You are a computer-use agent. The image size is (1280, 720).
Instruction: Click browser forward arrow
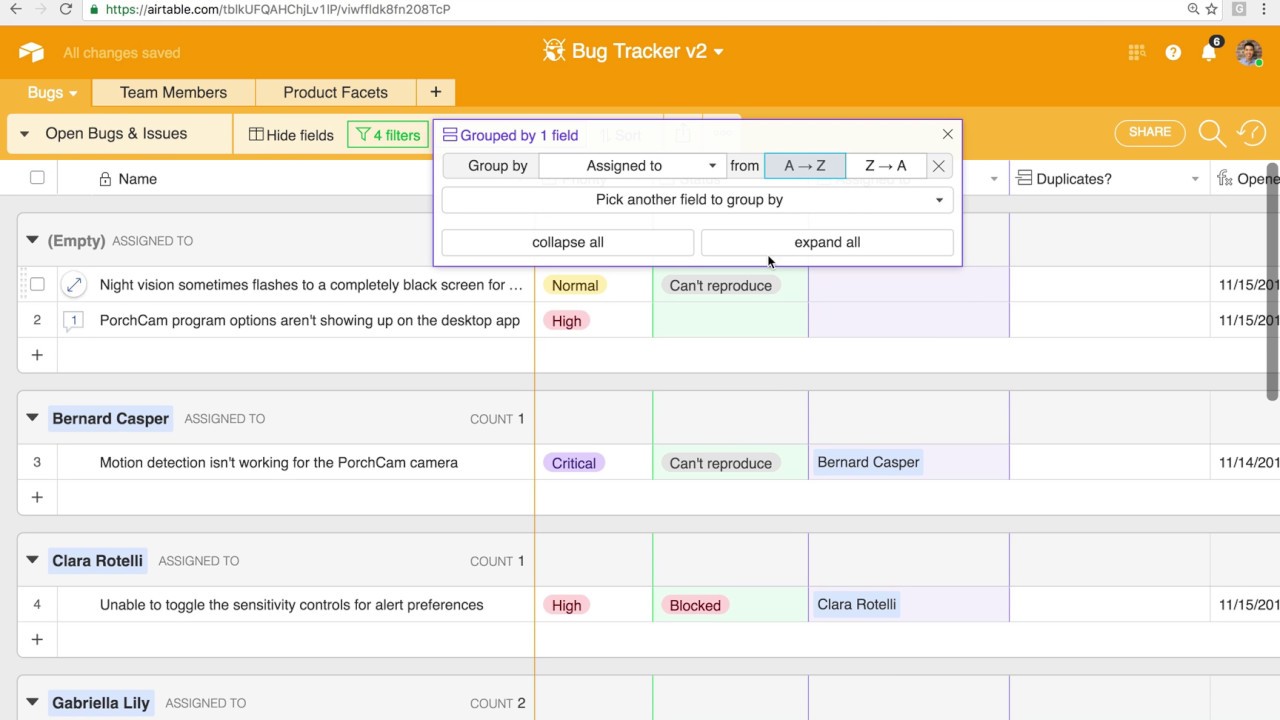[x=42, y=9]
